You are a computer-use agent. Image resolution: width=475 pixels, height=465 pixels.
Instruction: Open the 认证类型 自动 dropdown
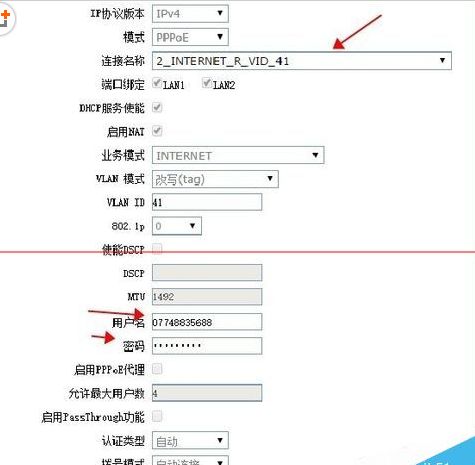tap(190, 440)
